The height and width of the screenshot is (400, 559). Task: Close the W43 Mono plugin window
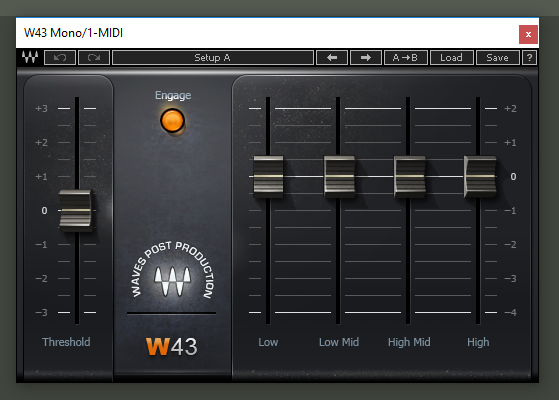[x=528, y=35]
